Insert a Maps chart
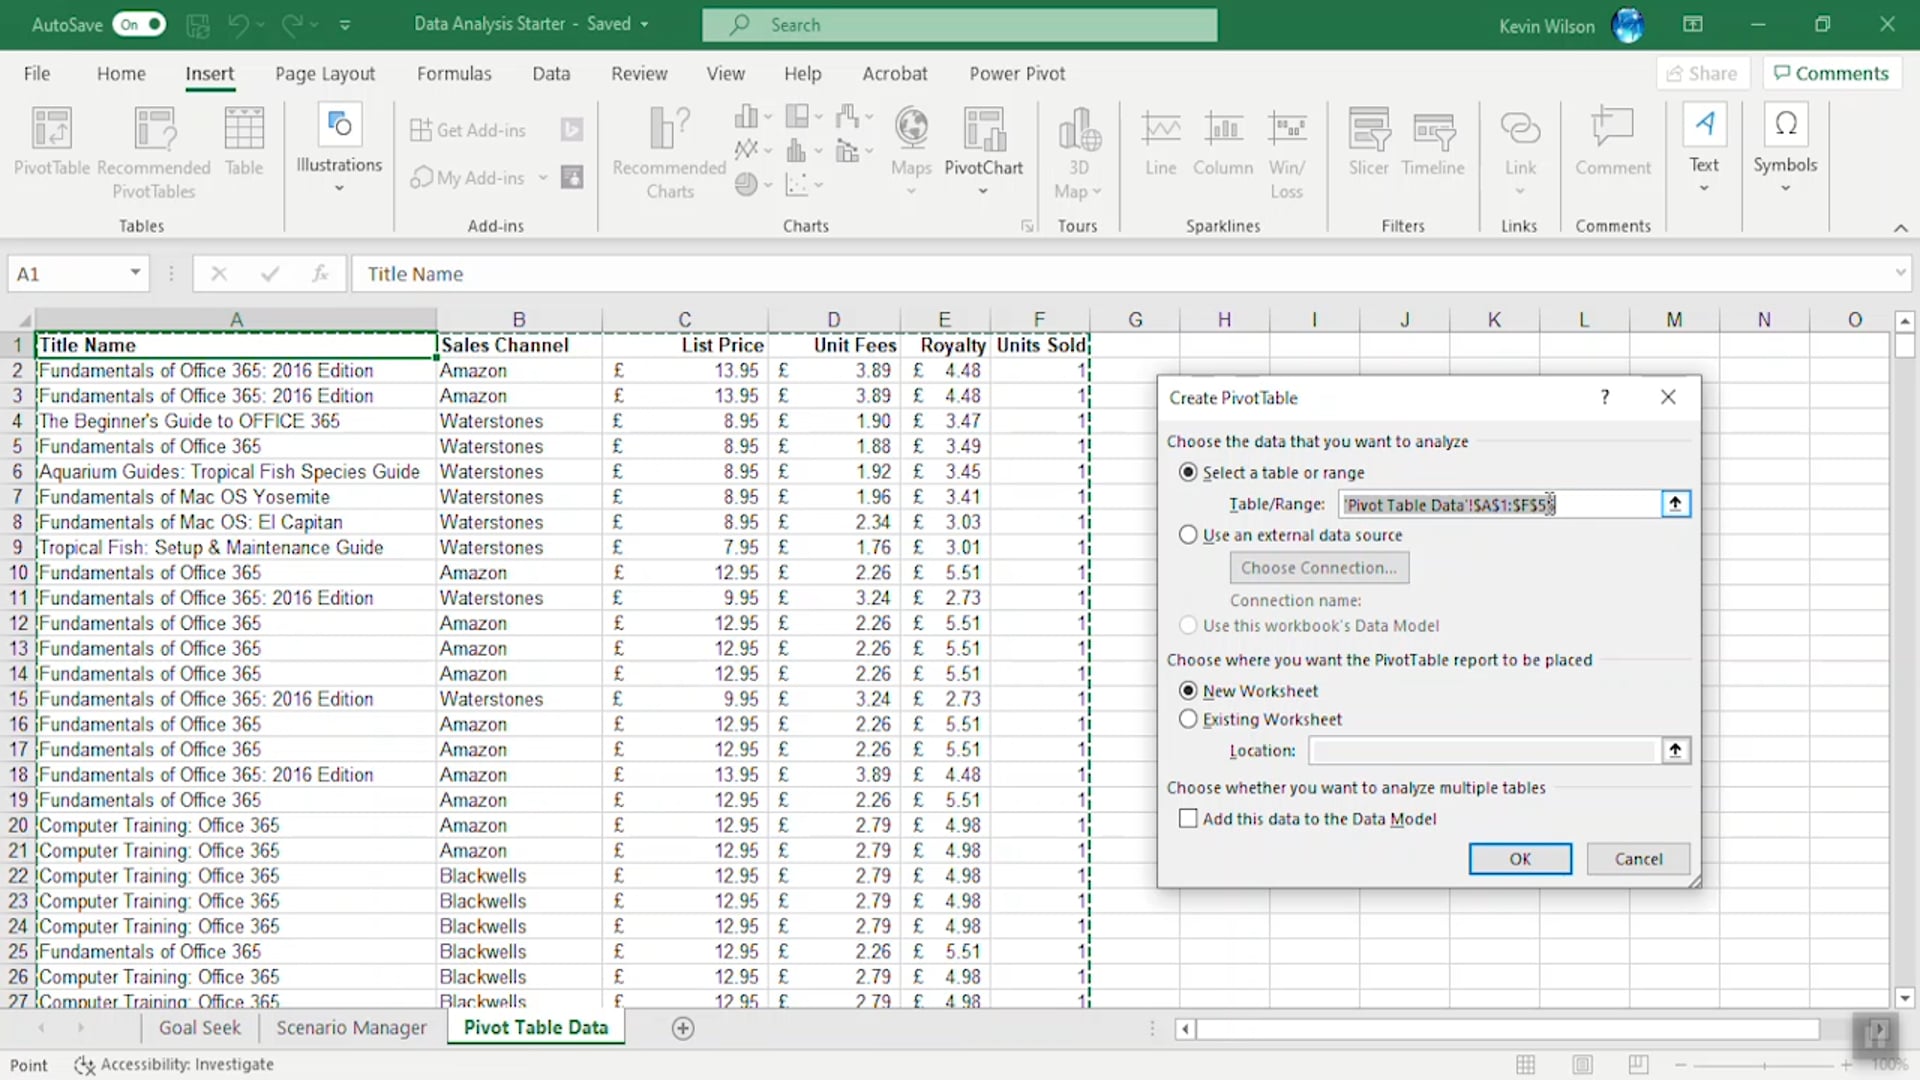The width and height of the screenshot is (1920, 1080). point(910,145)
